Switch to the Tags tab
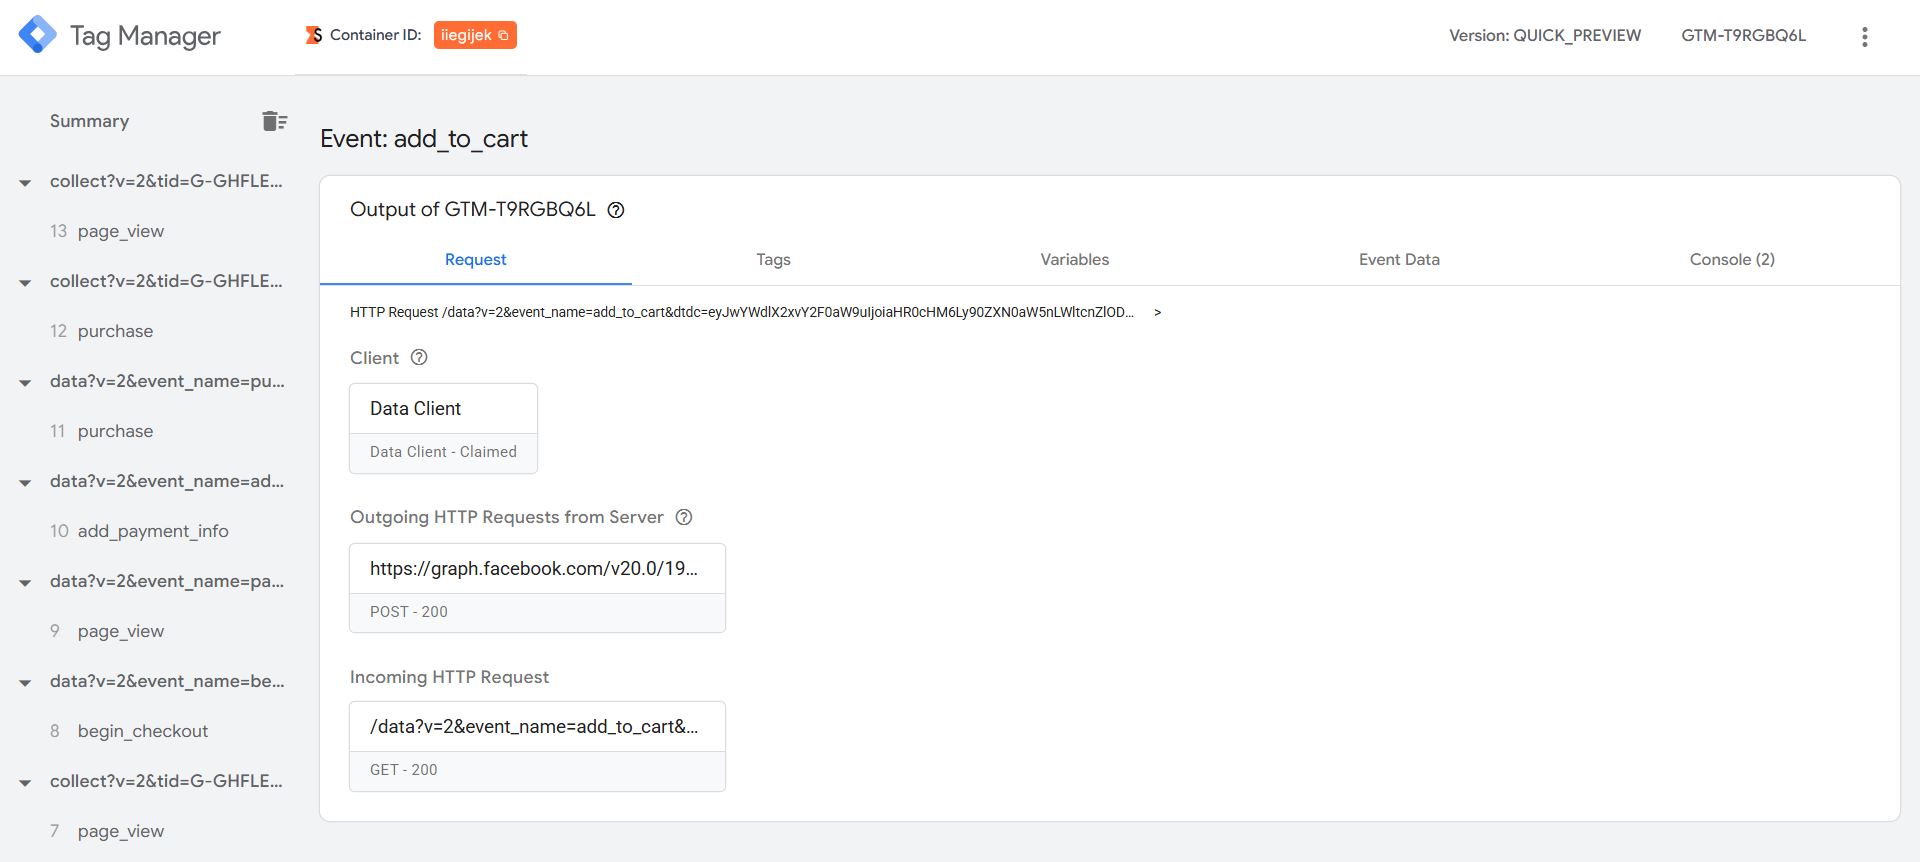Screen dimensions: 1920x862 tap(773, 260)
